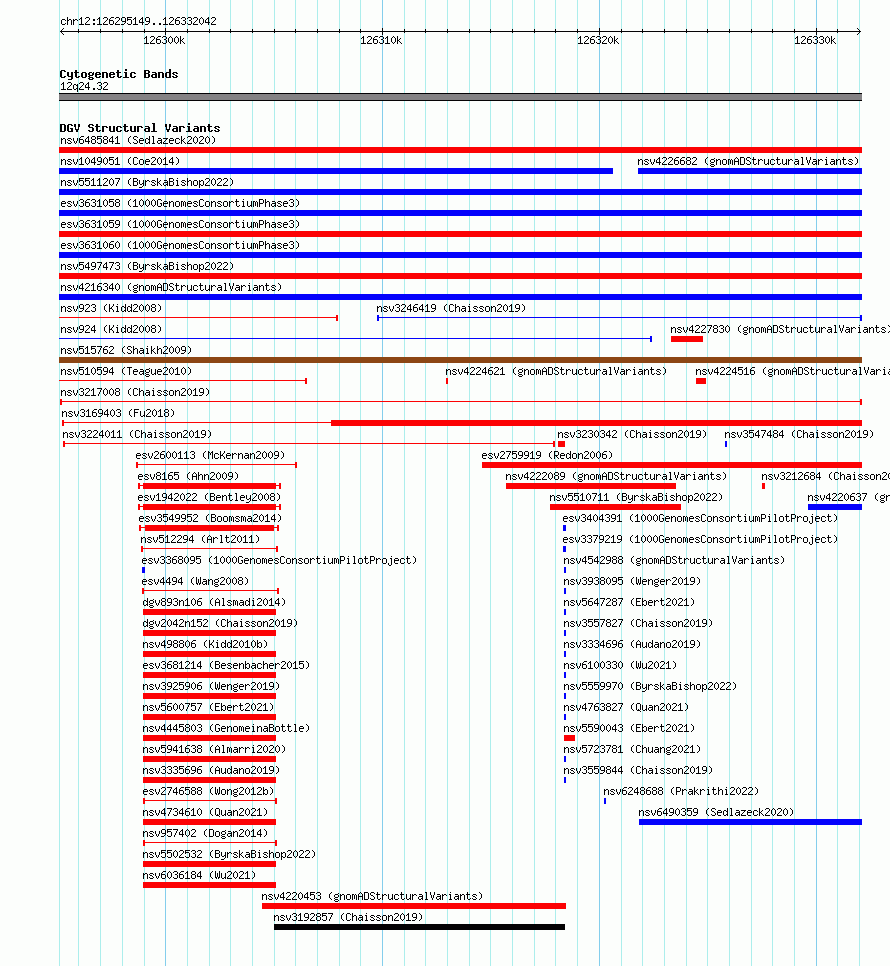Viewport: 890px width, 966px height.
Task: Click nsv923 (Kidd2008) label
Action: (x=111, y=308)
